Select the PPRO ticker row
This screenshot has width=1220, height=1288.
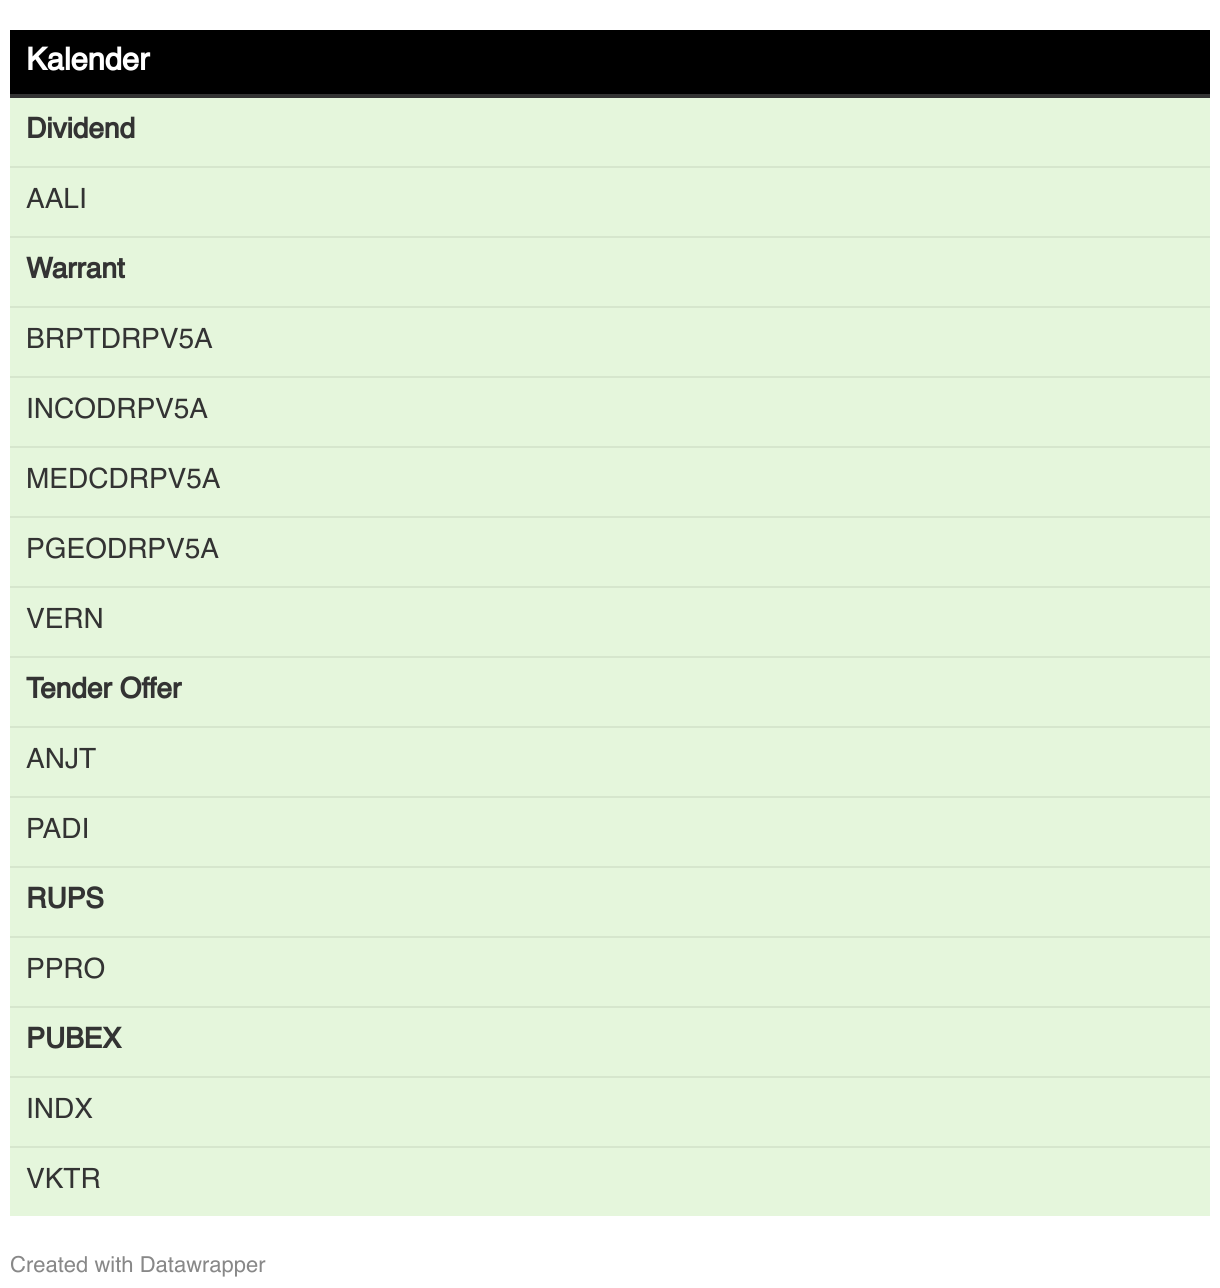tap(66, 969)
